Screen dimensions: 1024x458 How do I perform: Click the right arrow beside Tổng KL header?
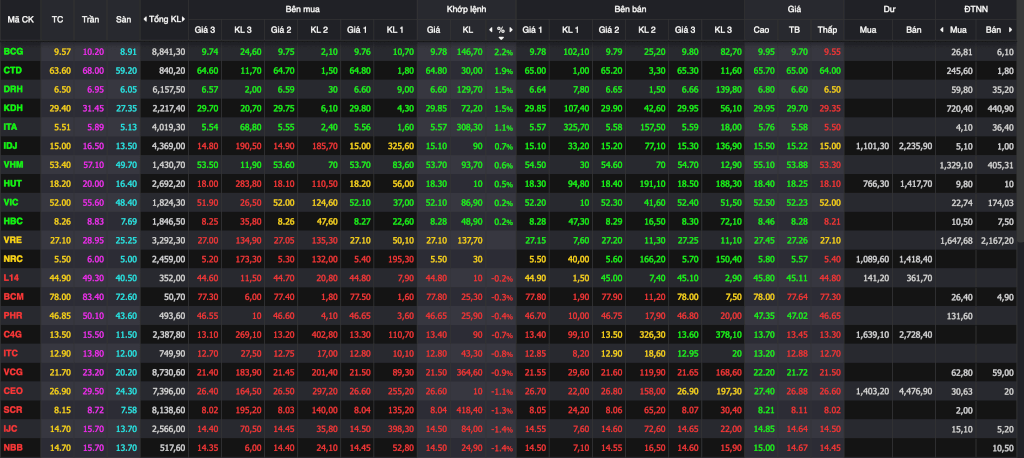(x=184, y=19)
